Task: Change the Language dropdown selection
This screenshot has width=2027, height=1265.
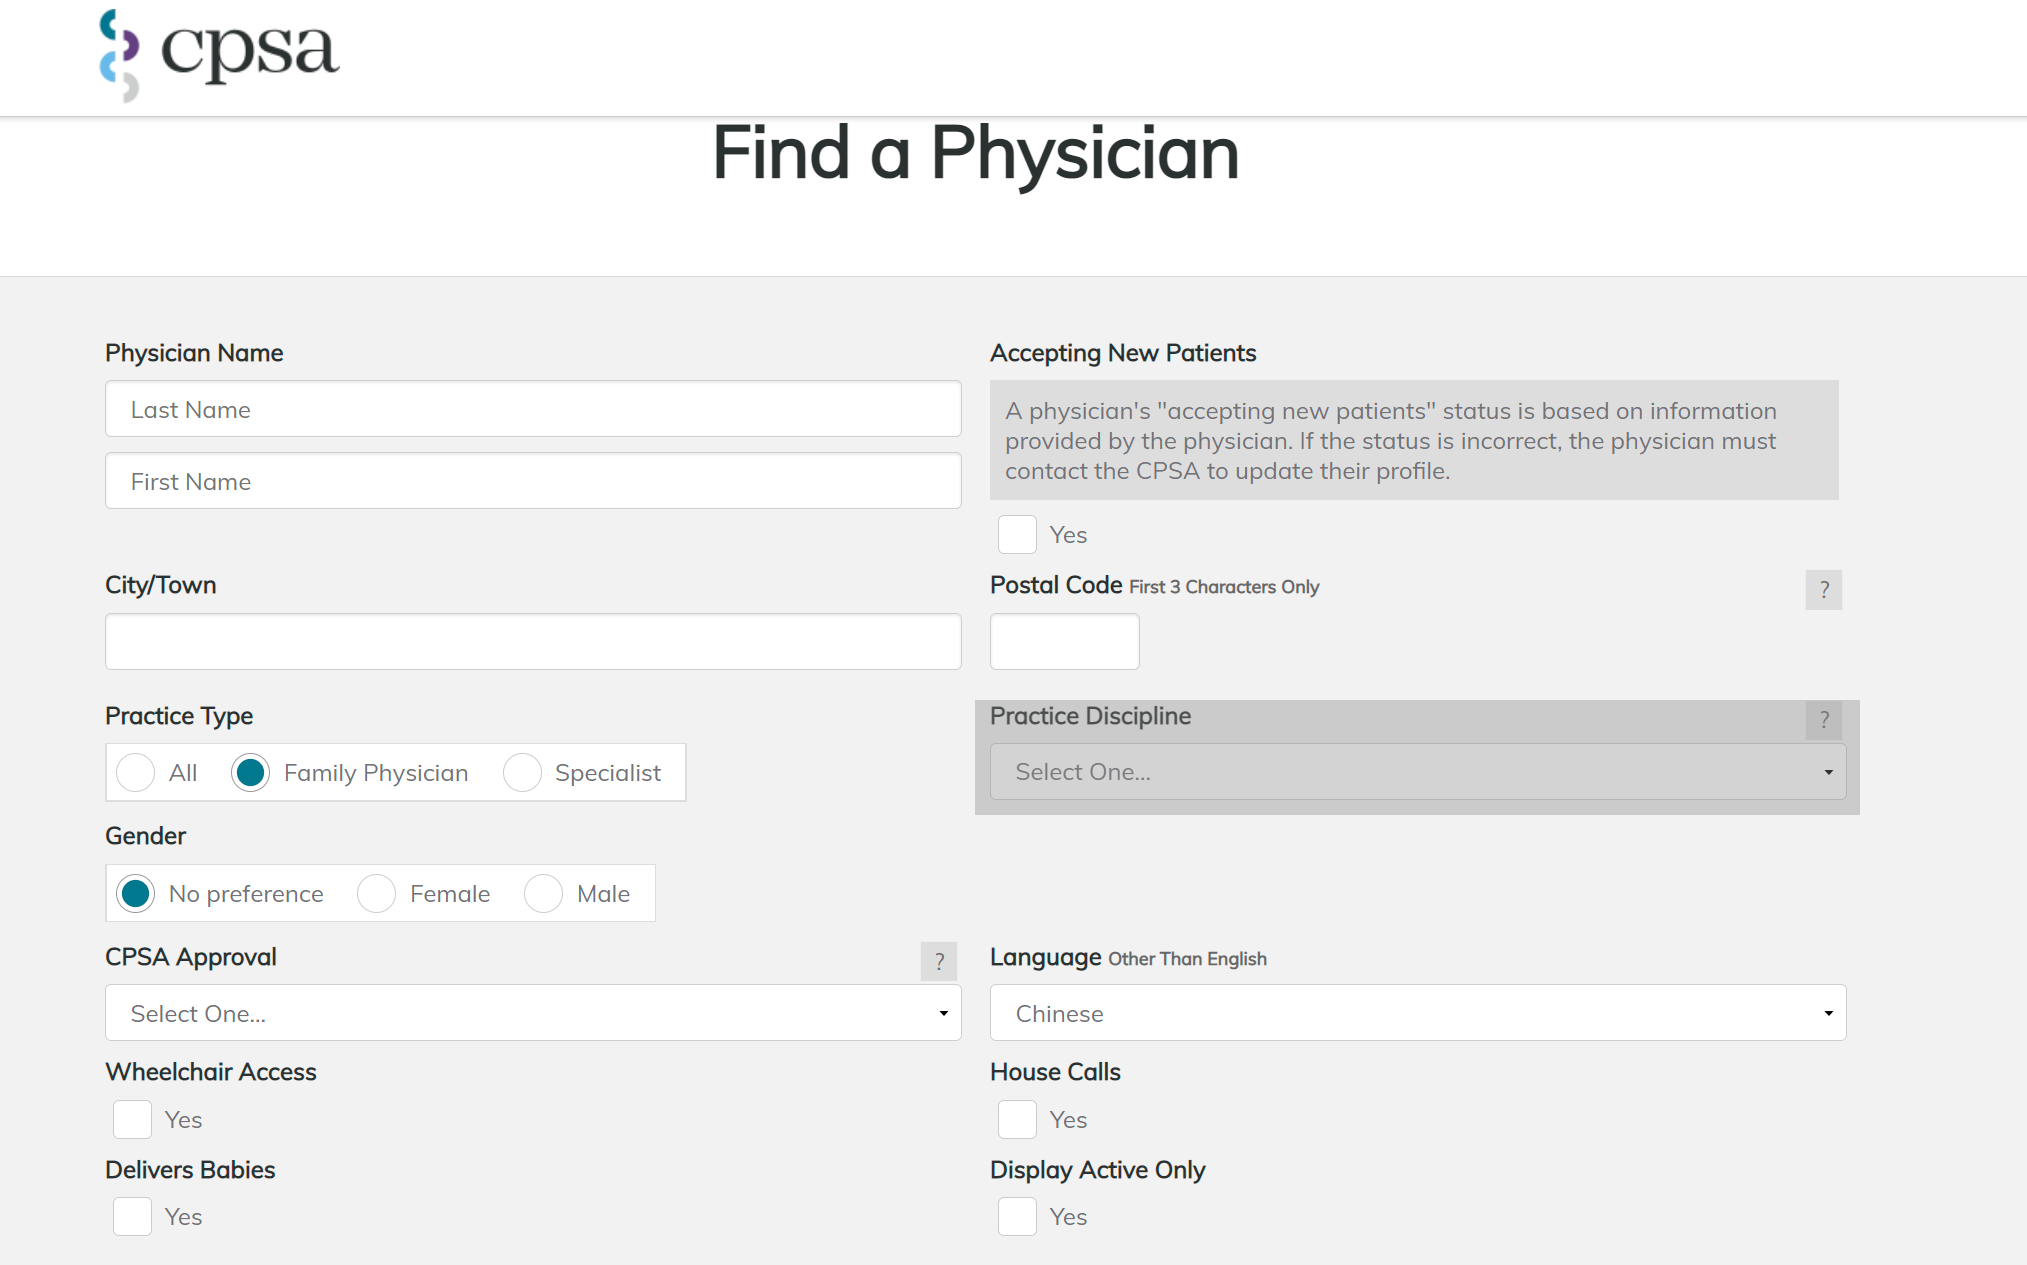Action: pos(1418,1013)
